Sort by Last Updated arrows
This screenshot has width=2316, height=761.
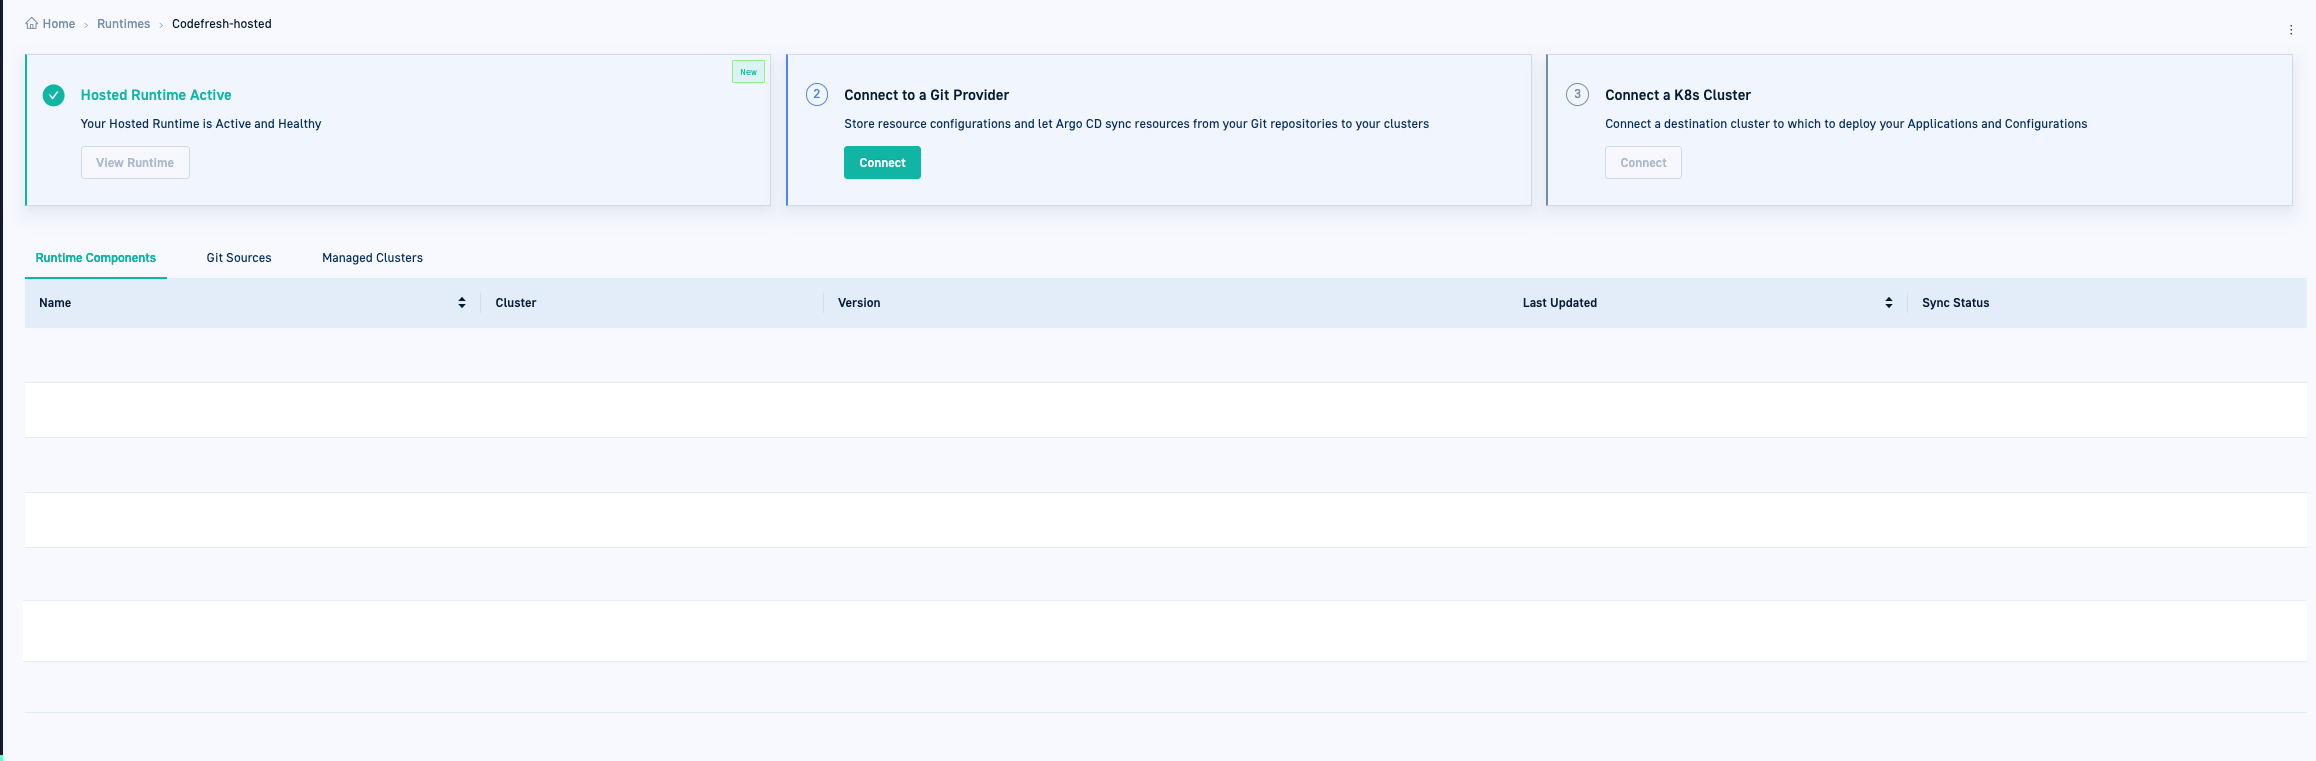coord(1888,303)
